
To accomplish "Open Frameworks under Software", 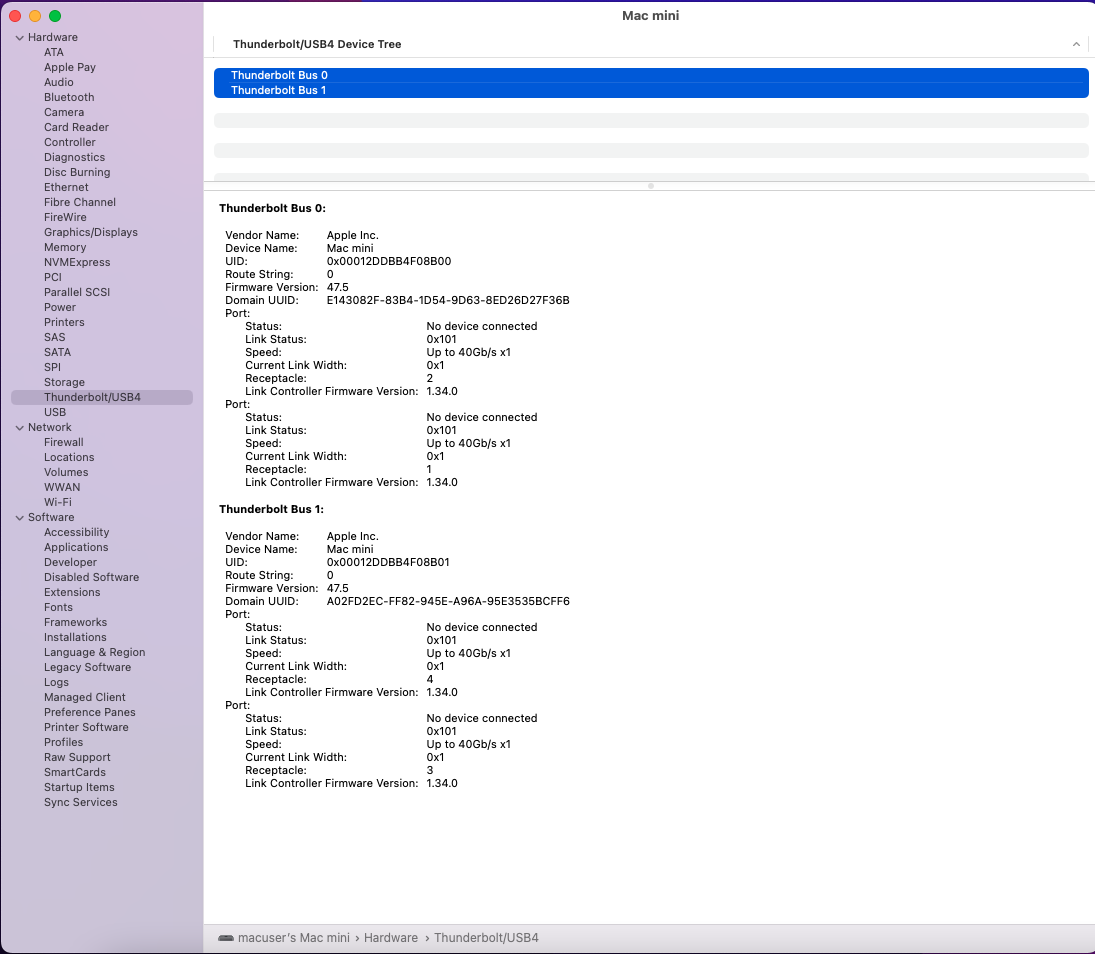I will coord(75,623).
